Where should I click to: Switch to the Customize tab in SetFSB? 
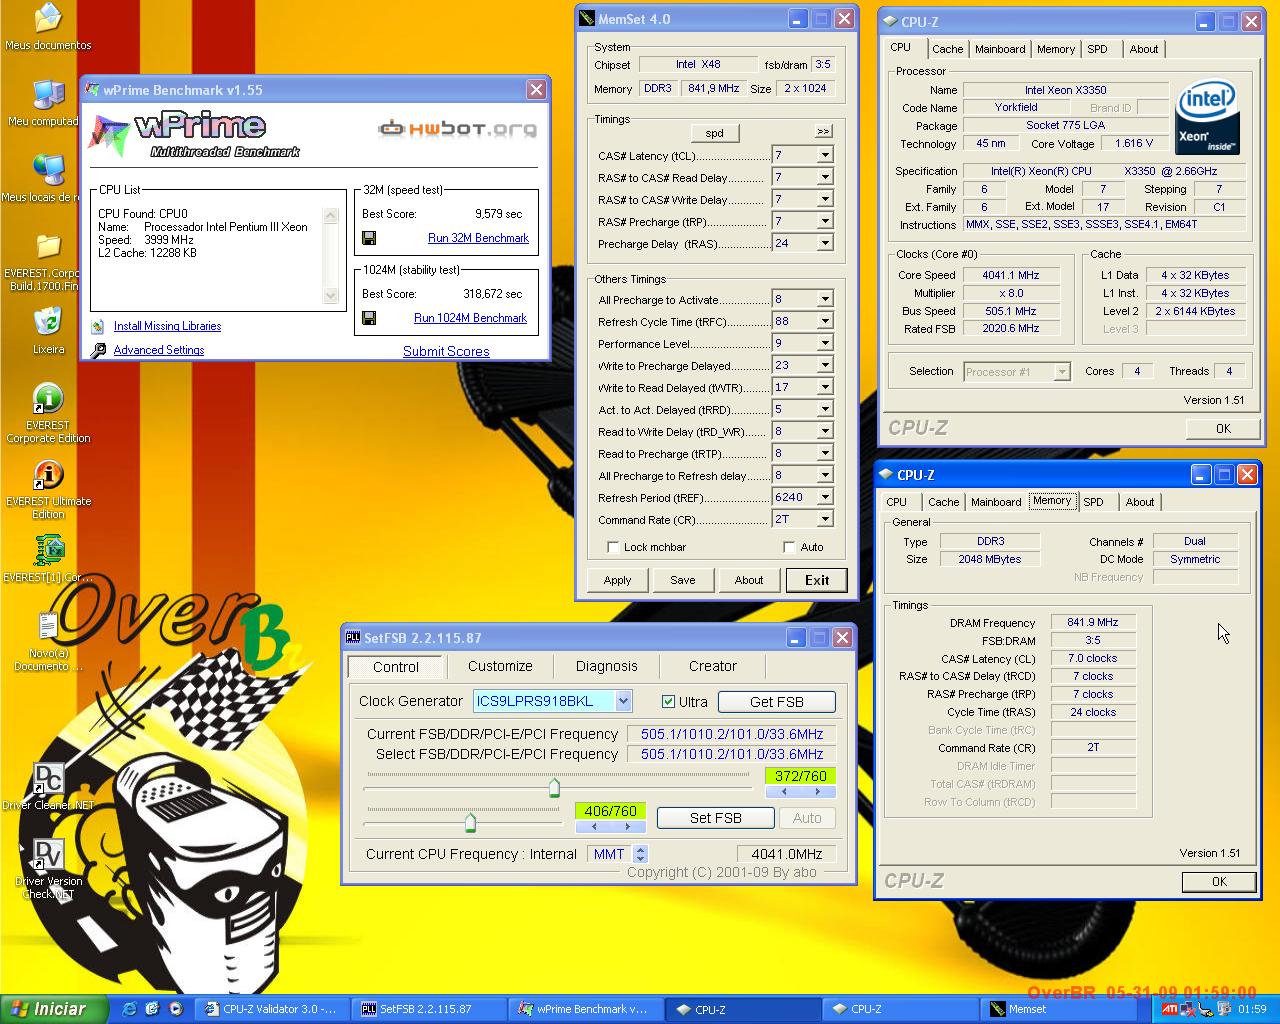tap(500, 666)
